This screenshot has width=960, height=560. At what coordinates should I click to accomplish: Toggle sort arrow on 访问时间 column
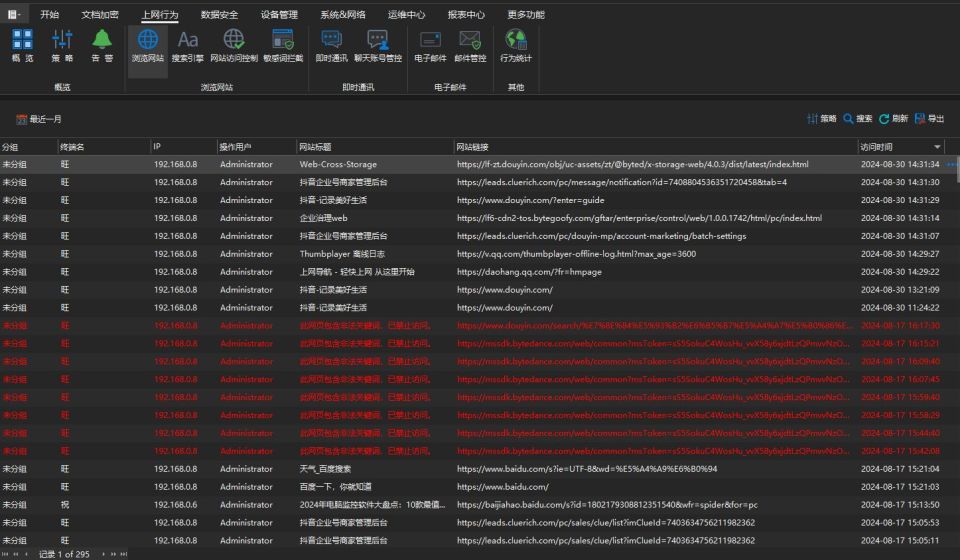click(x=937, y=147)
